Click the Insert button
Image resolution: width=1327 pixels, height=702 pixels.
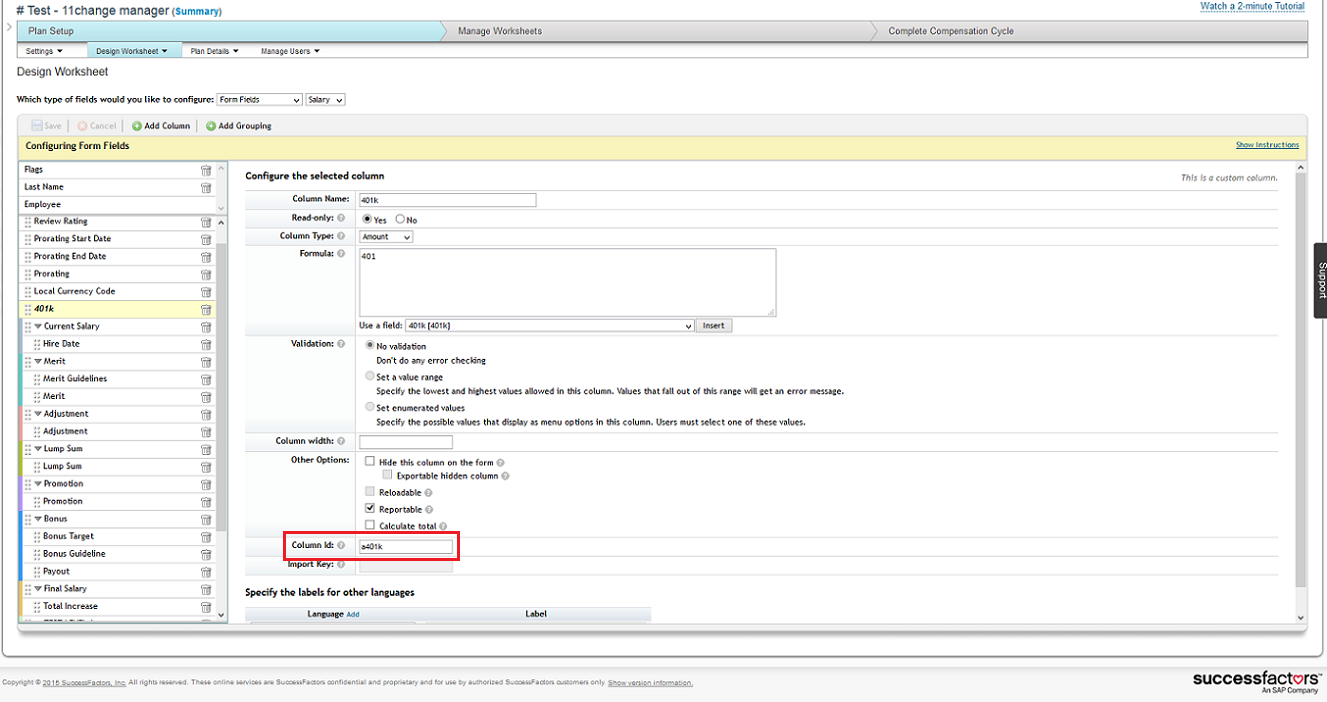[713, 326]
